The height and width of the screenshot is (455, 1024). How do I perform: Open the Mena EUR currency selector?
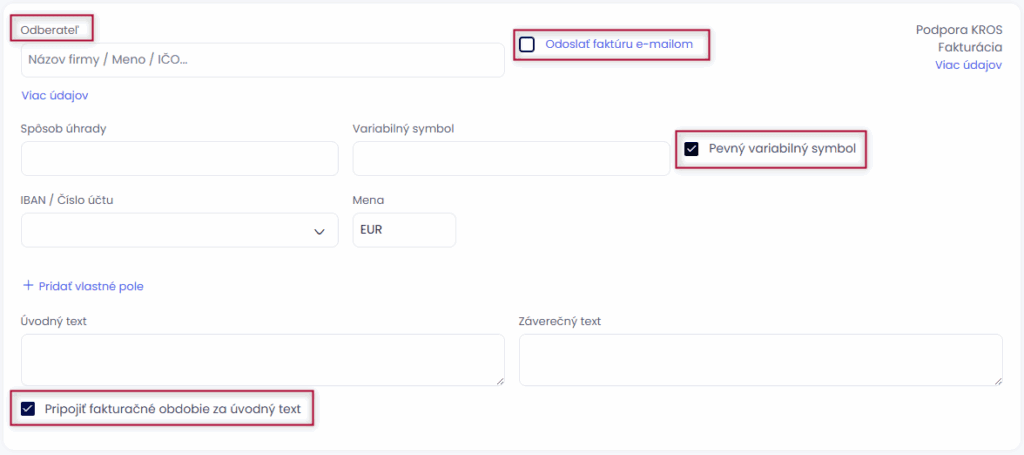[403, 230]
